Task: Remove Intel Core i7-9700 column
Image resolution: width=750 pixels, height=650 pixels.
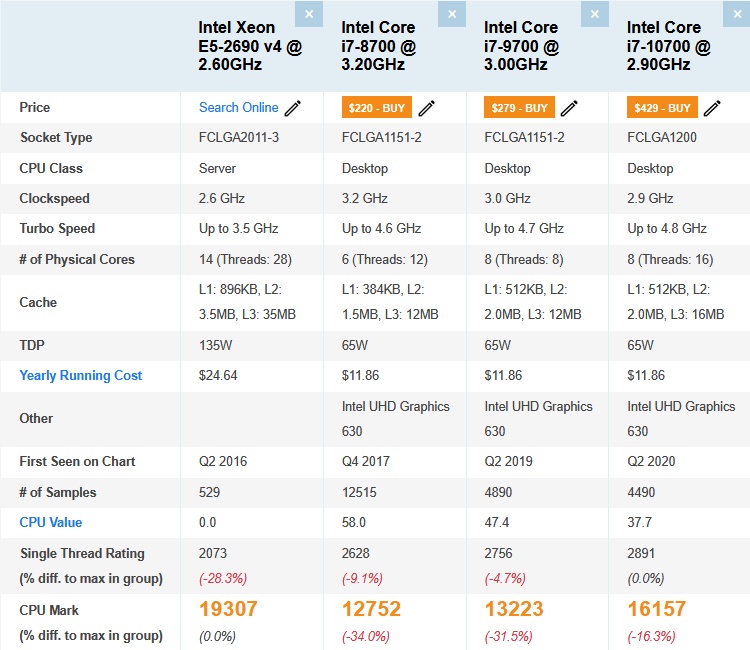Action: [595, 14]
